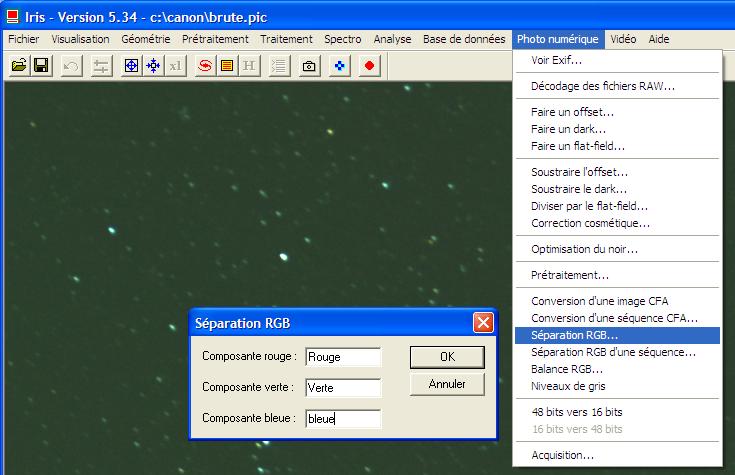
Task: Select Soustraire le dark...
Action: click(617, 189)
